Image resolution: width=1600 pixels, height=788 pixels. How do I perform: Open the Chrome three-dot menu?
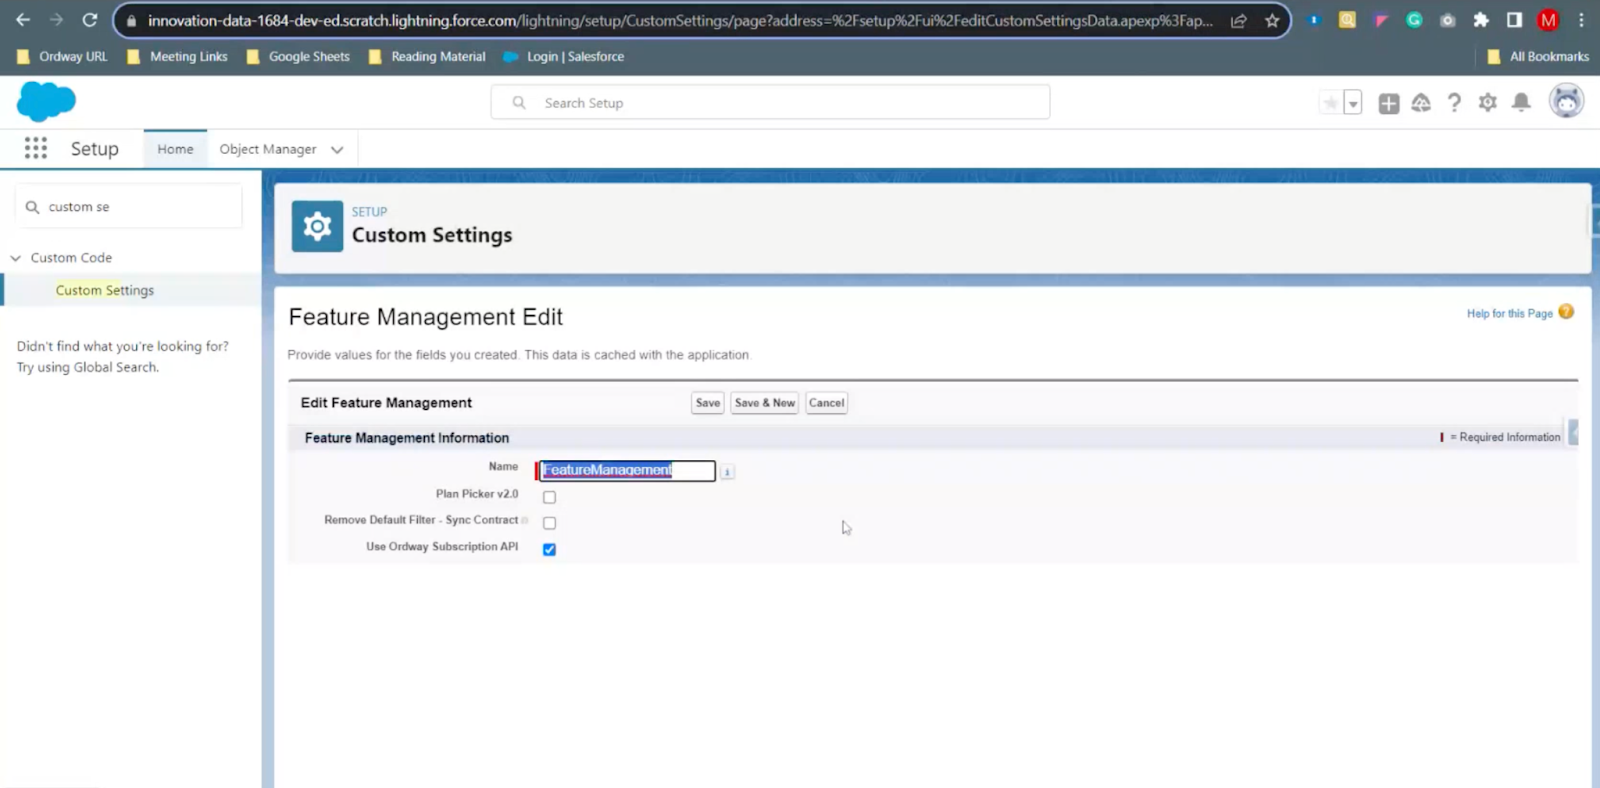coord(1581,20)
